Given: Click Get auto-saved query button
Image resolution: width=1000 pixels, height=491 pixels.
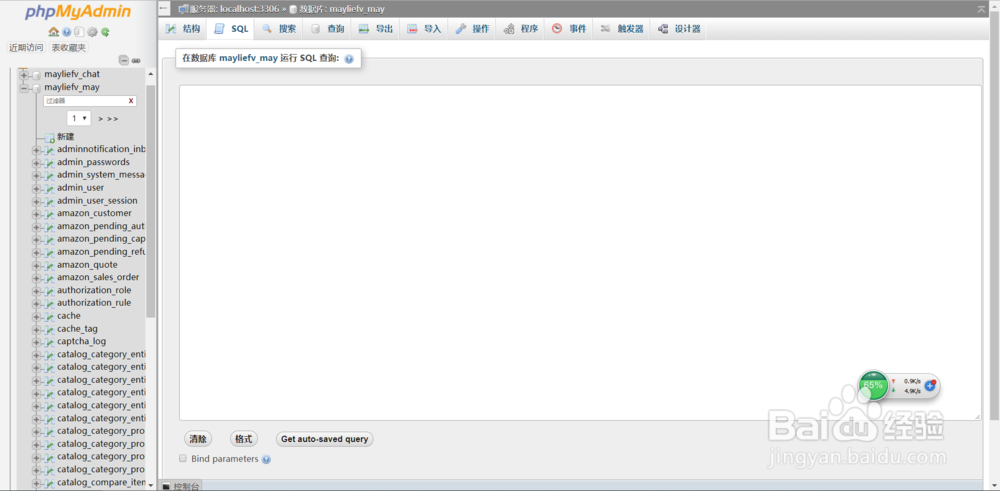Looking at the screenshot, I should 325,439.
